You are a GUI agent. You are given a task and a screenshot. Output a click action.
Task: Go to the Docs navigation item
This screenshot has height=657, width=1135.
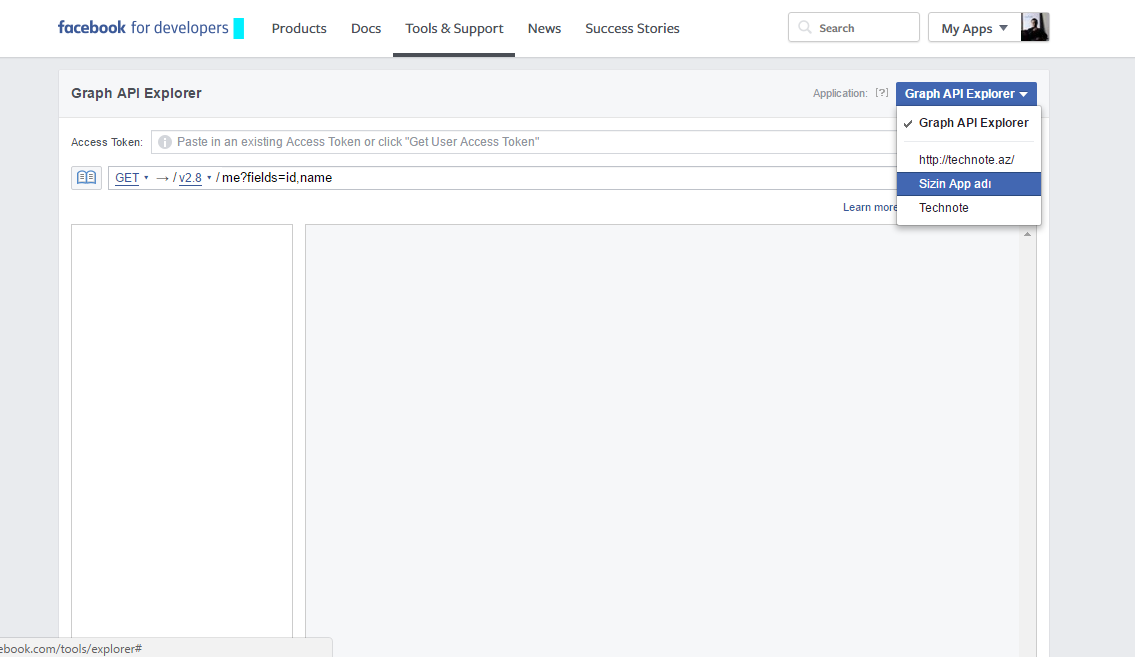coord(366,28)
